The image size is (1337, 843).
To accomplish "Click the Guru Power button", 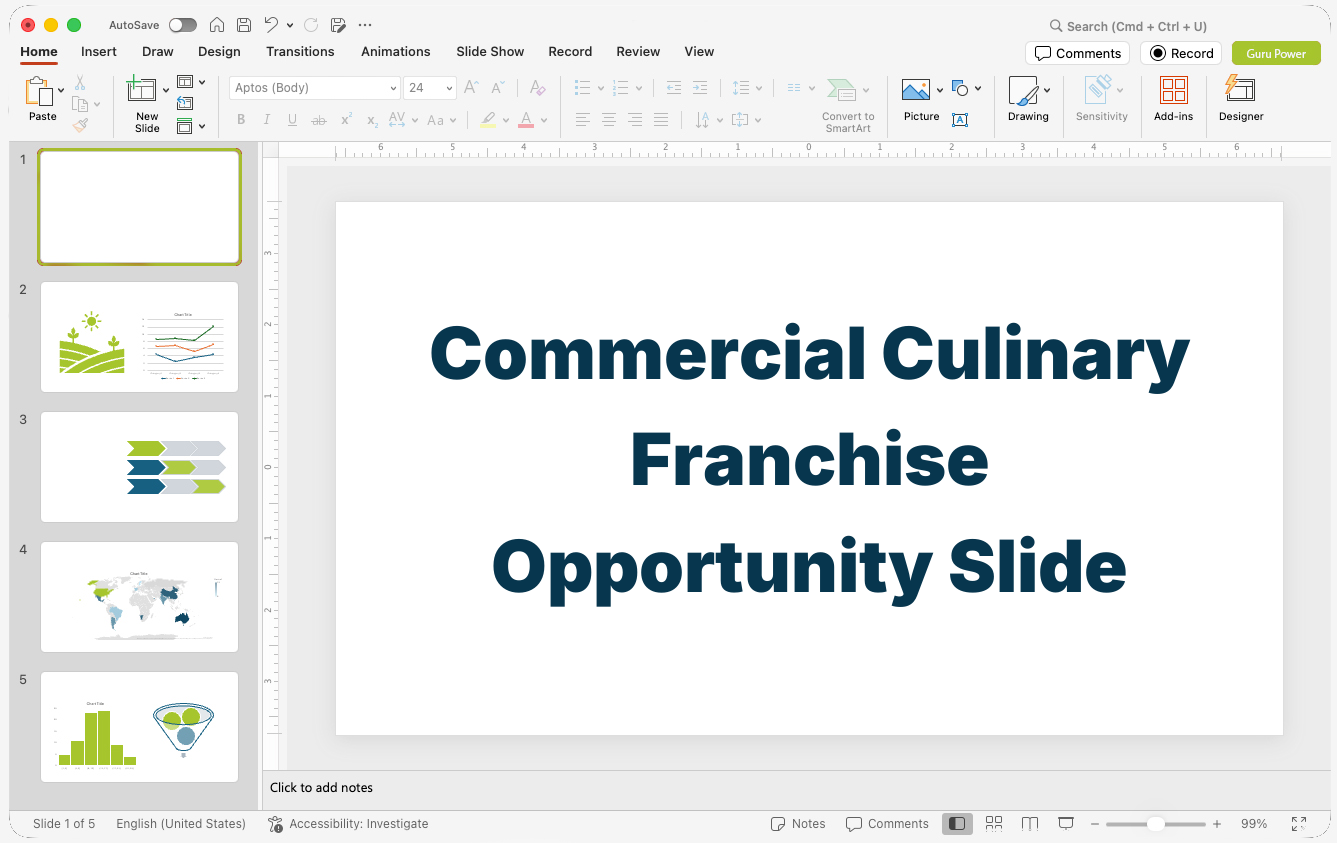I will [x=1276, y=53].
